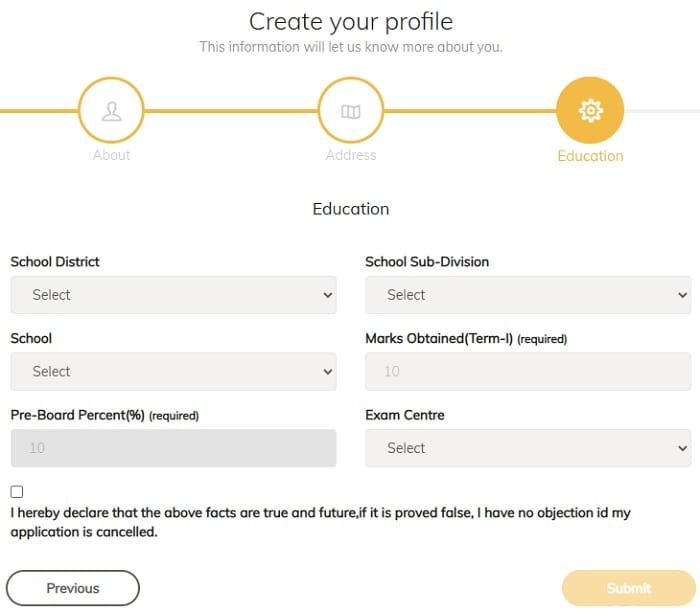
Task: Open the School District dropdown
Action: click(173, 295)
